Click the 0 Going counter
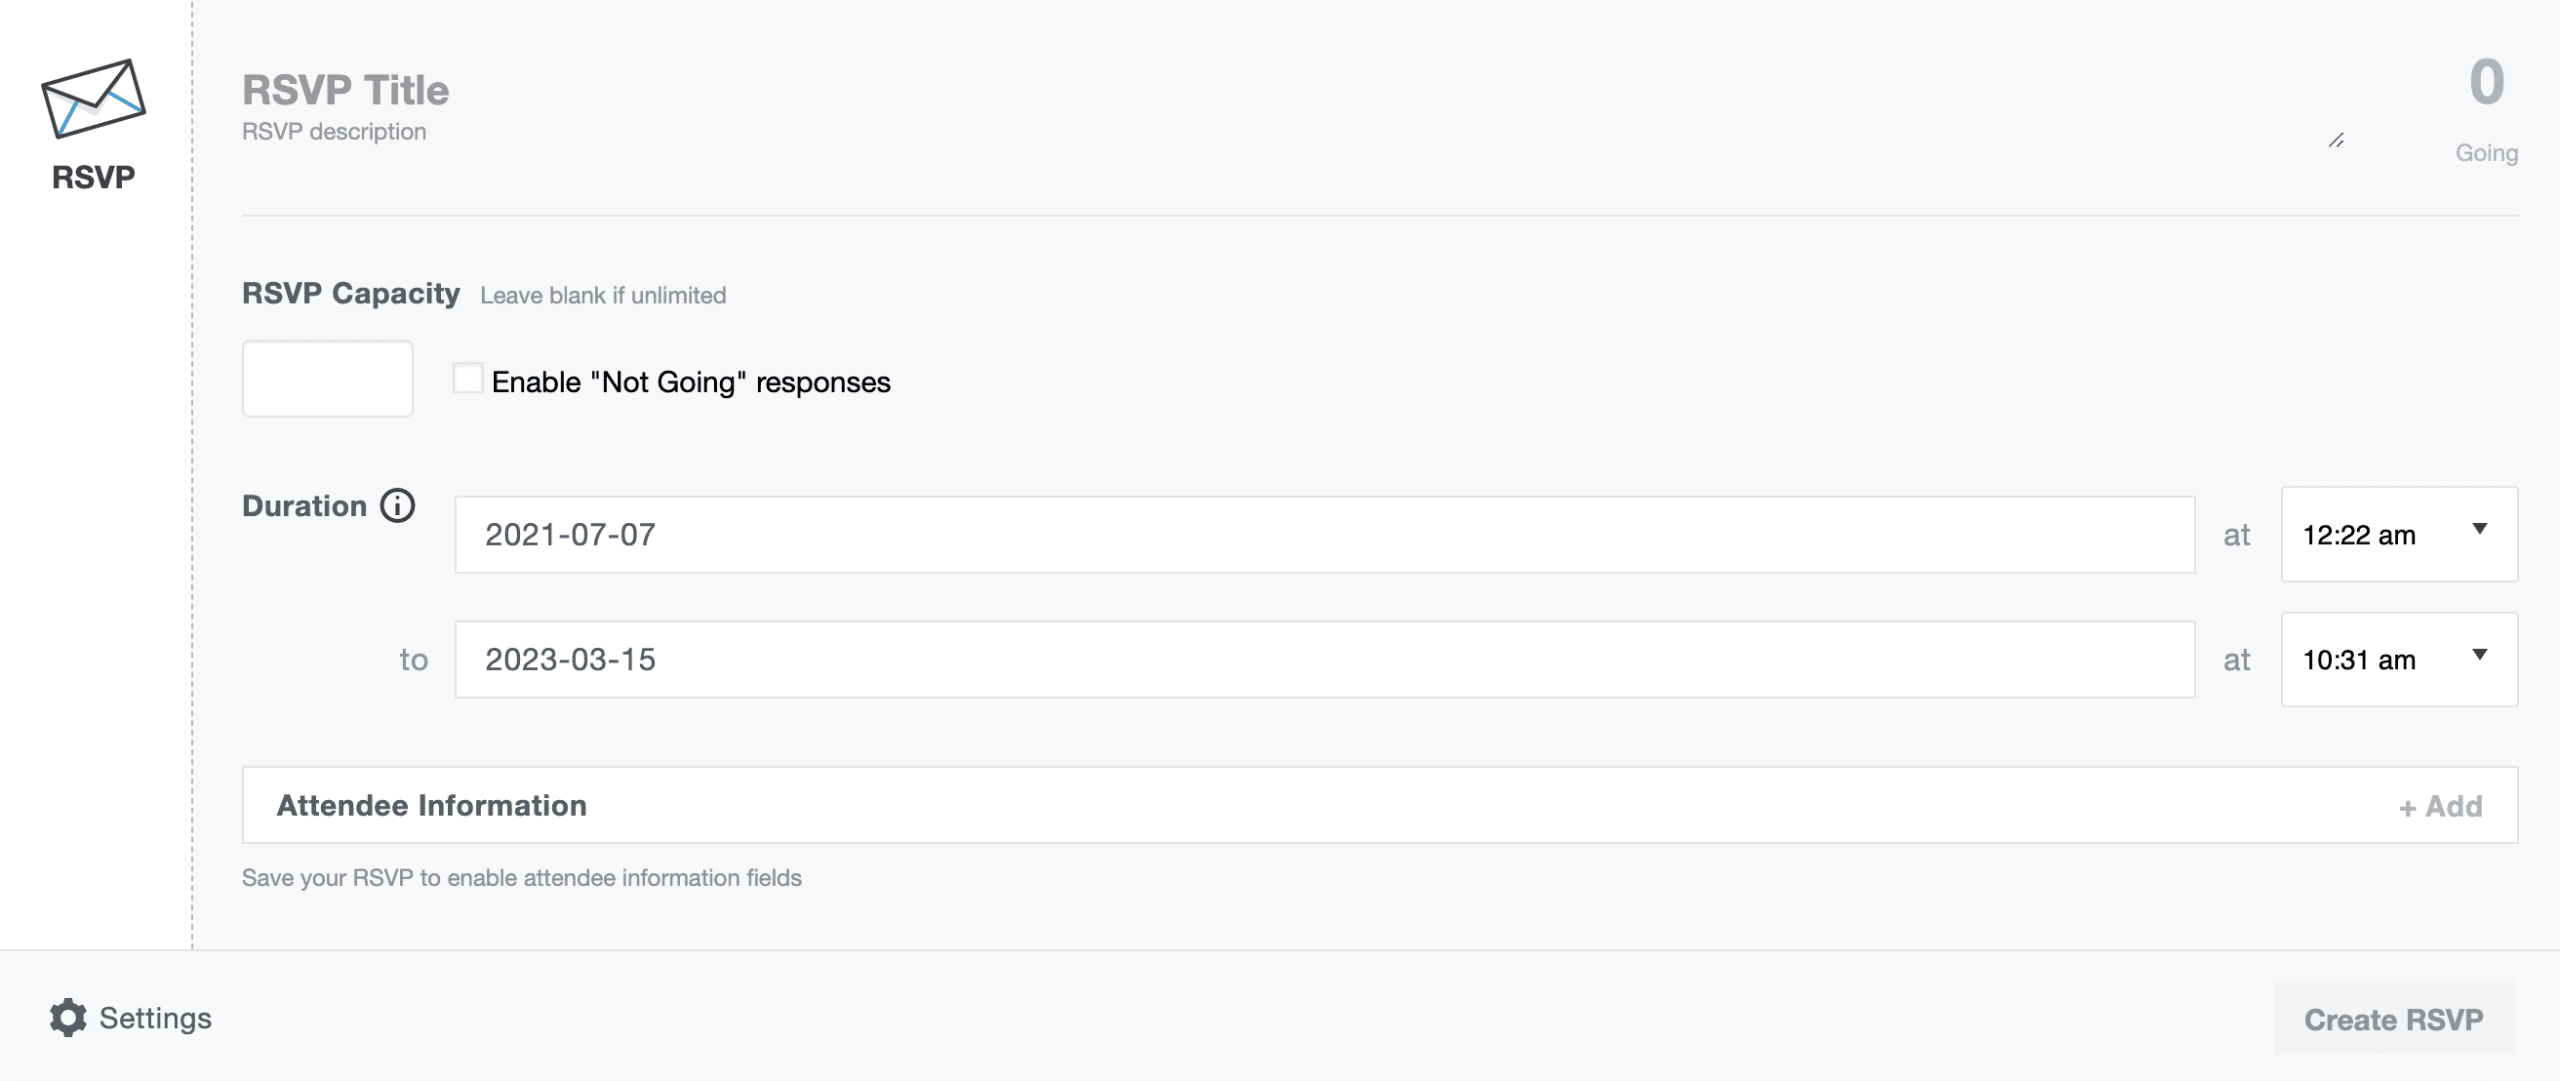This screenshot has height=1081, width=2560. coord(2486,110)
